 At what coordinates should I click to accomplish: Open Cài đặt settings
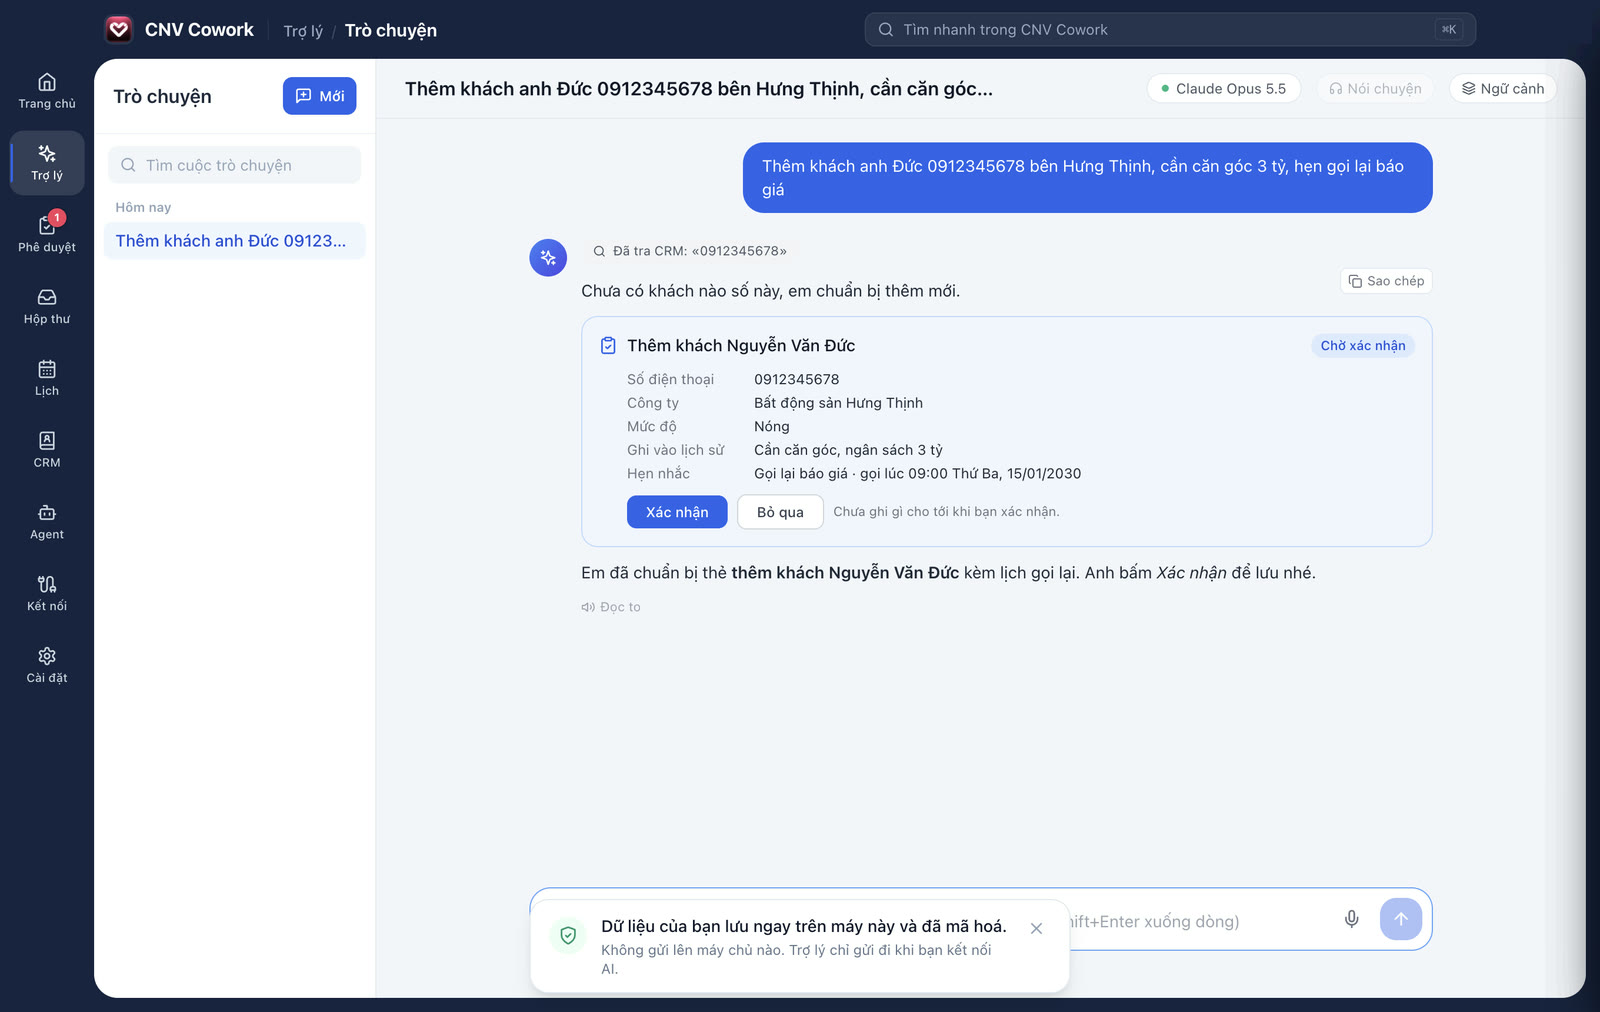[47, 665]
